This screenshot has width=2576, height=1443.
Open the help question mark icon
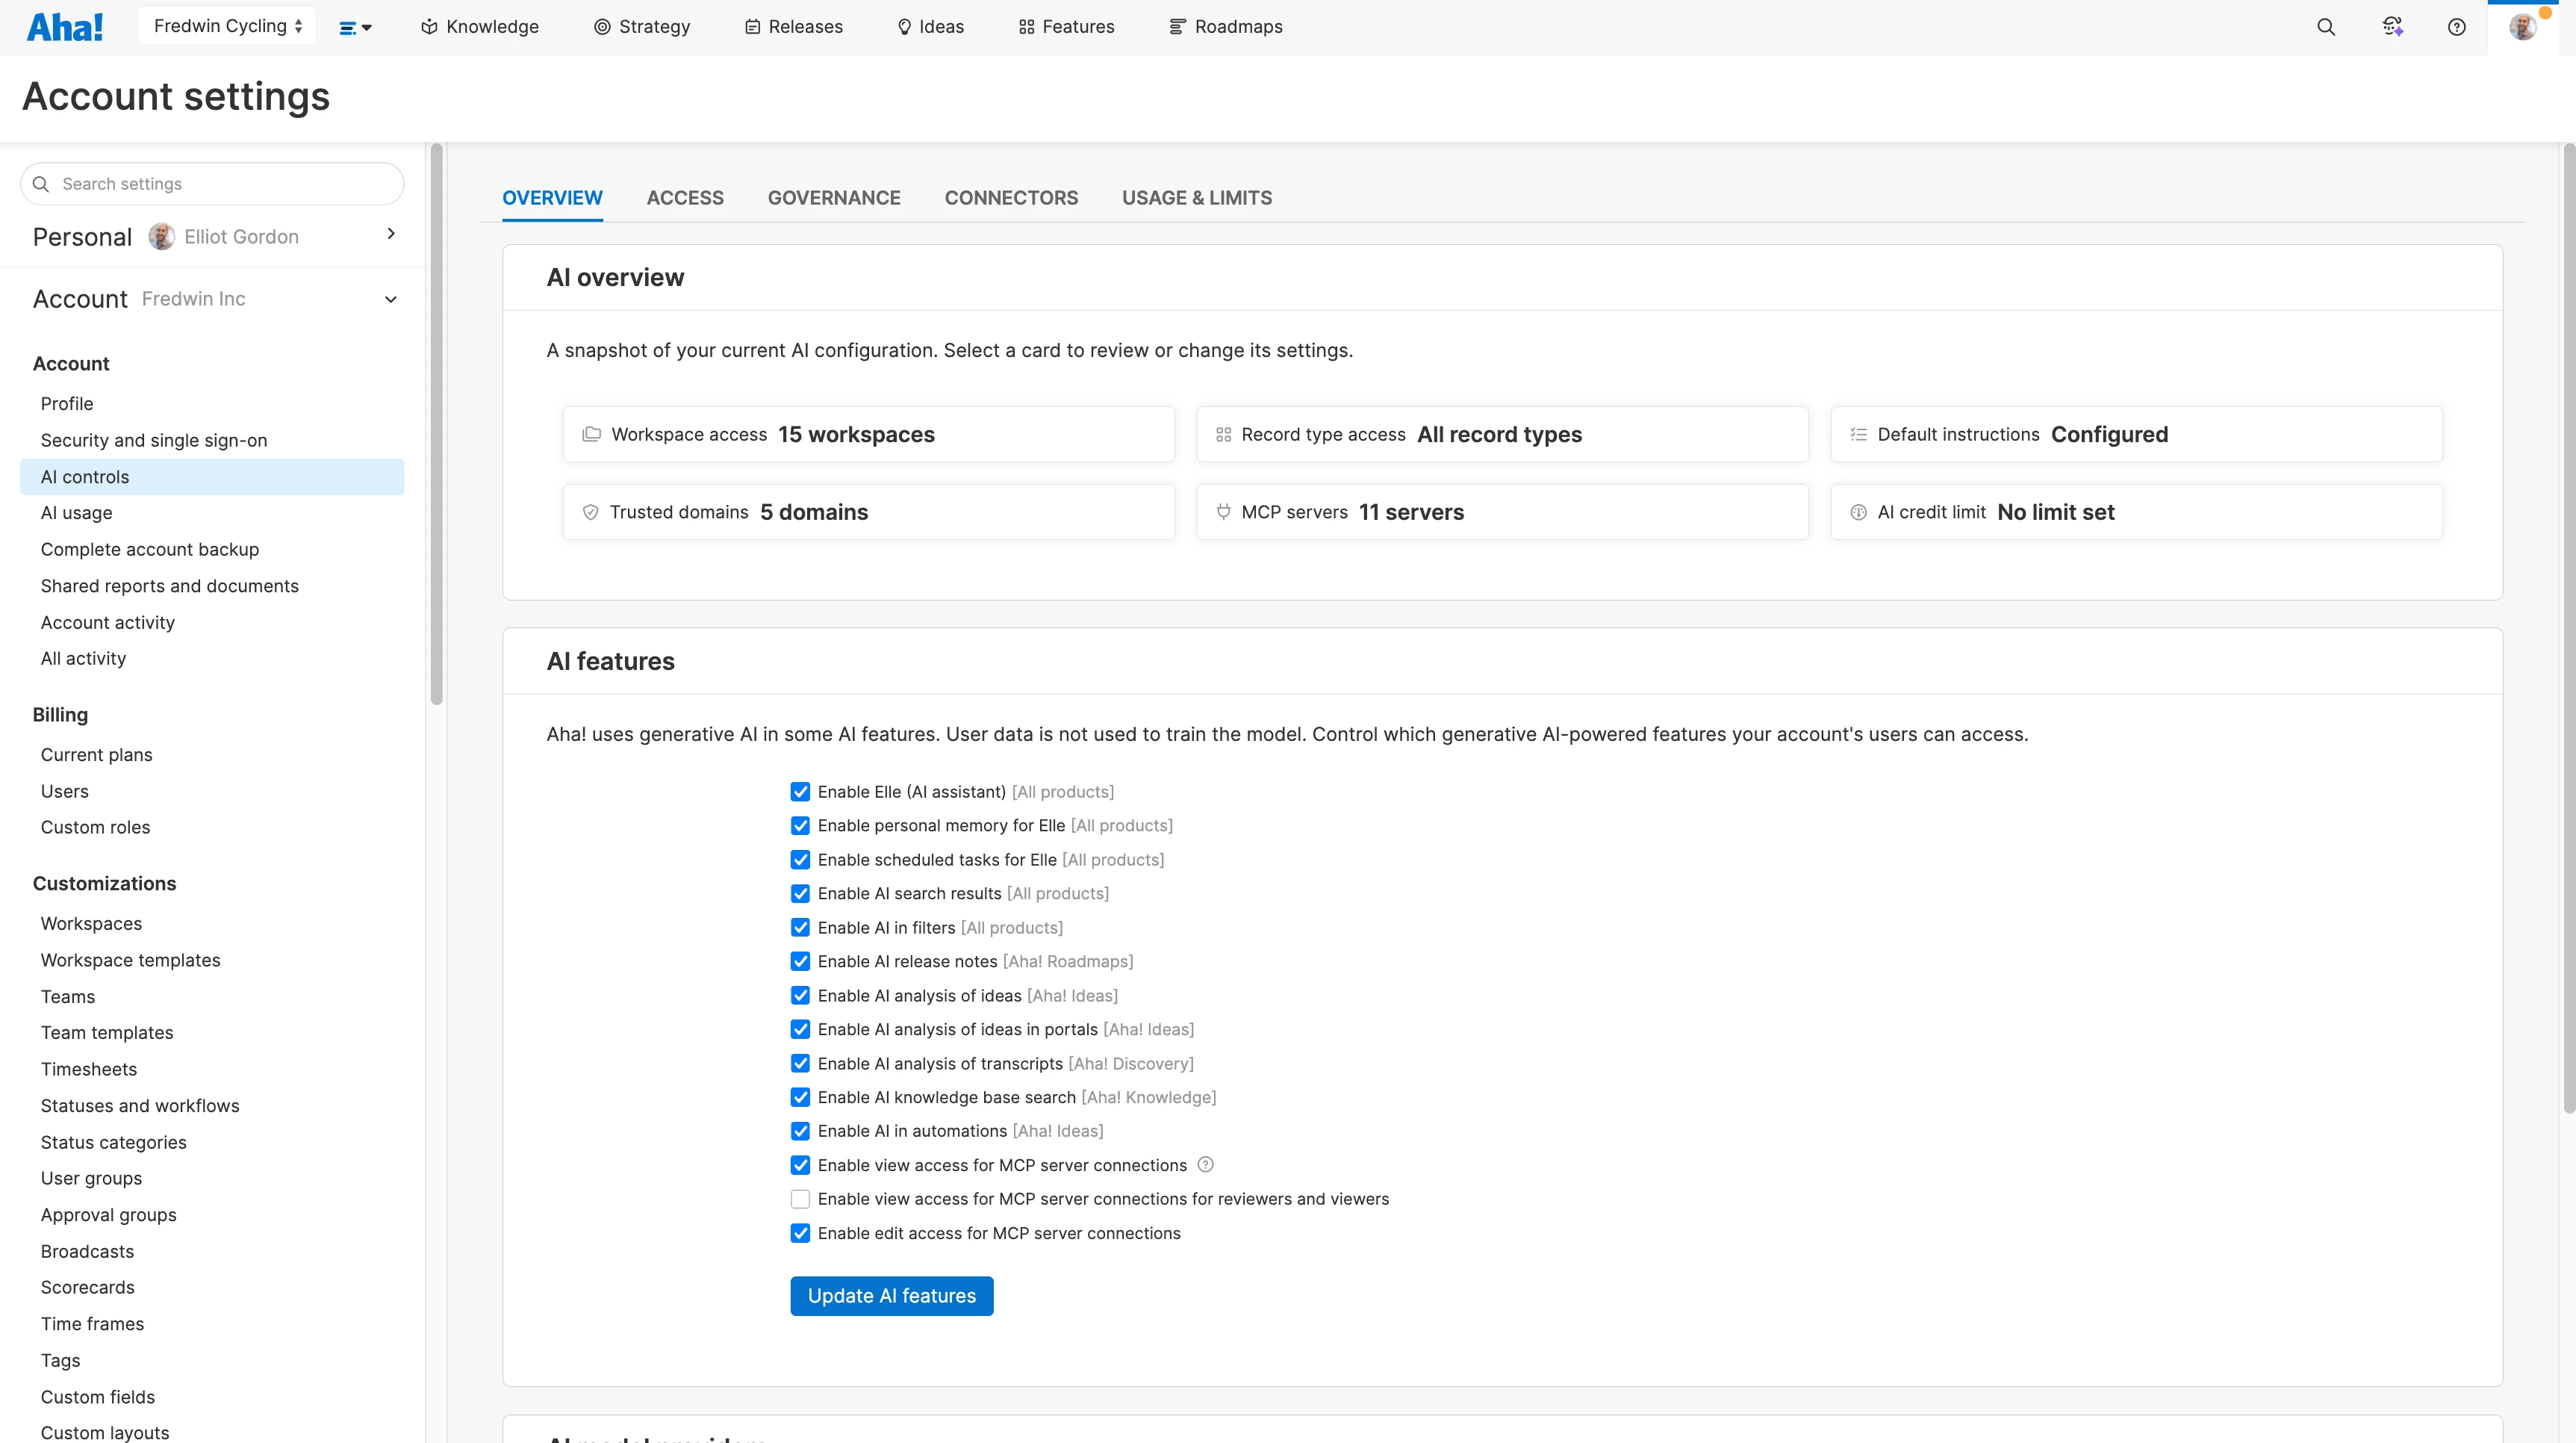click(x=2456, y=27)
